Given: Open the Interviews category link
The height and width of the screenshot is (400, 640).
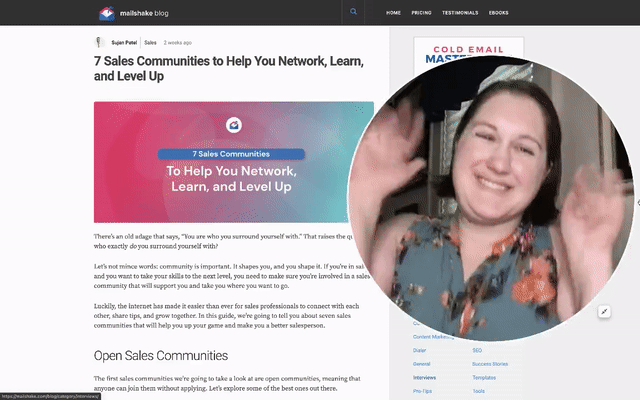Looking at the screenshot, I should pos(424,378).
